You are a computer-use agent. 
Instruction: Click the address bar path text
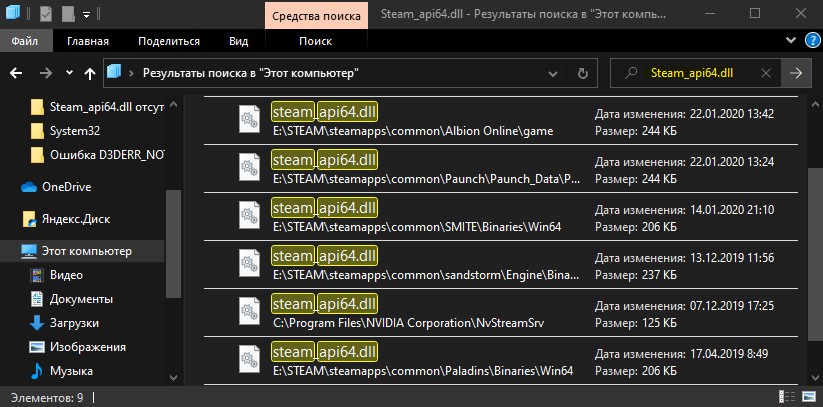pos(251,73)
